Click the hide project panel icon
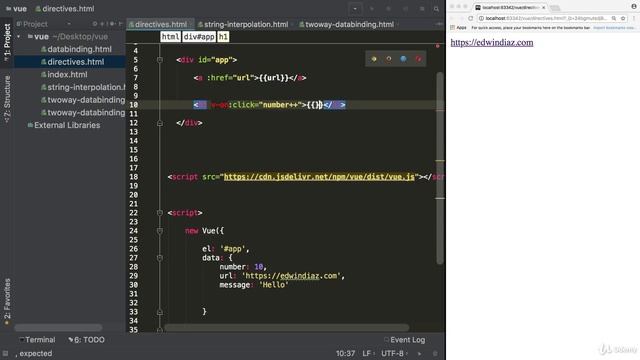This screenshot has width=640, height=360. (x=120, y=24)
